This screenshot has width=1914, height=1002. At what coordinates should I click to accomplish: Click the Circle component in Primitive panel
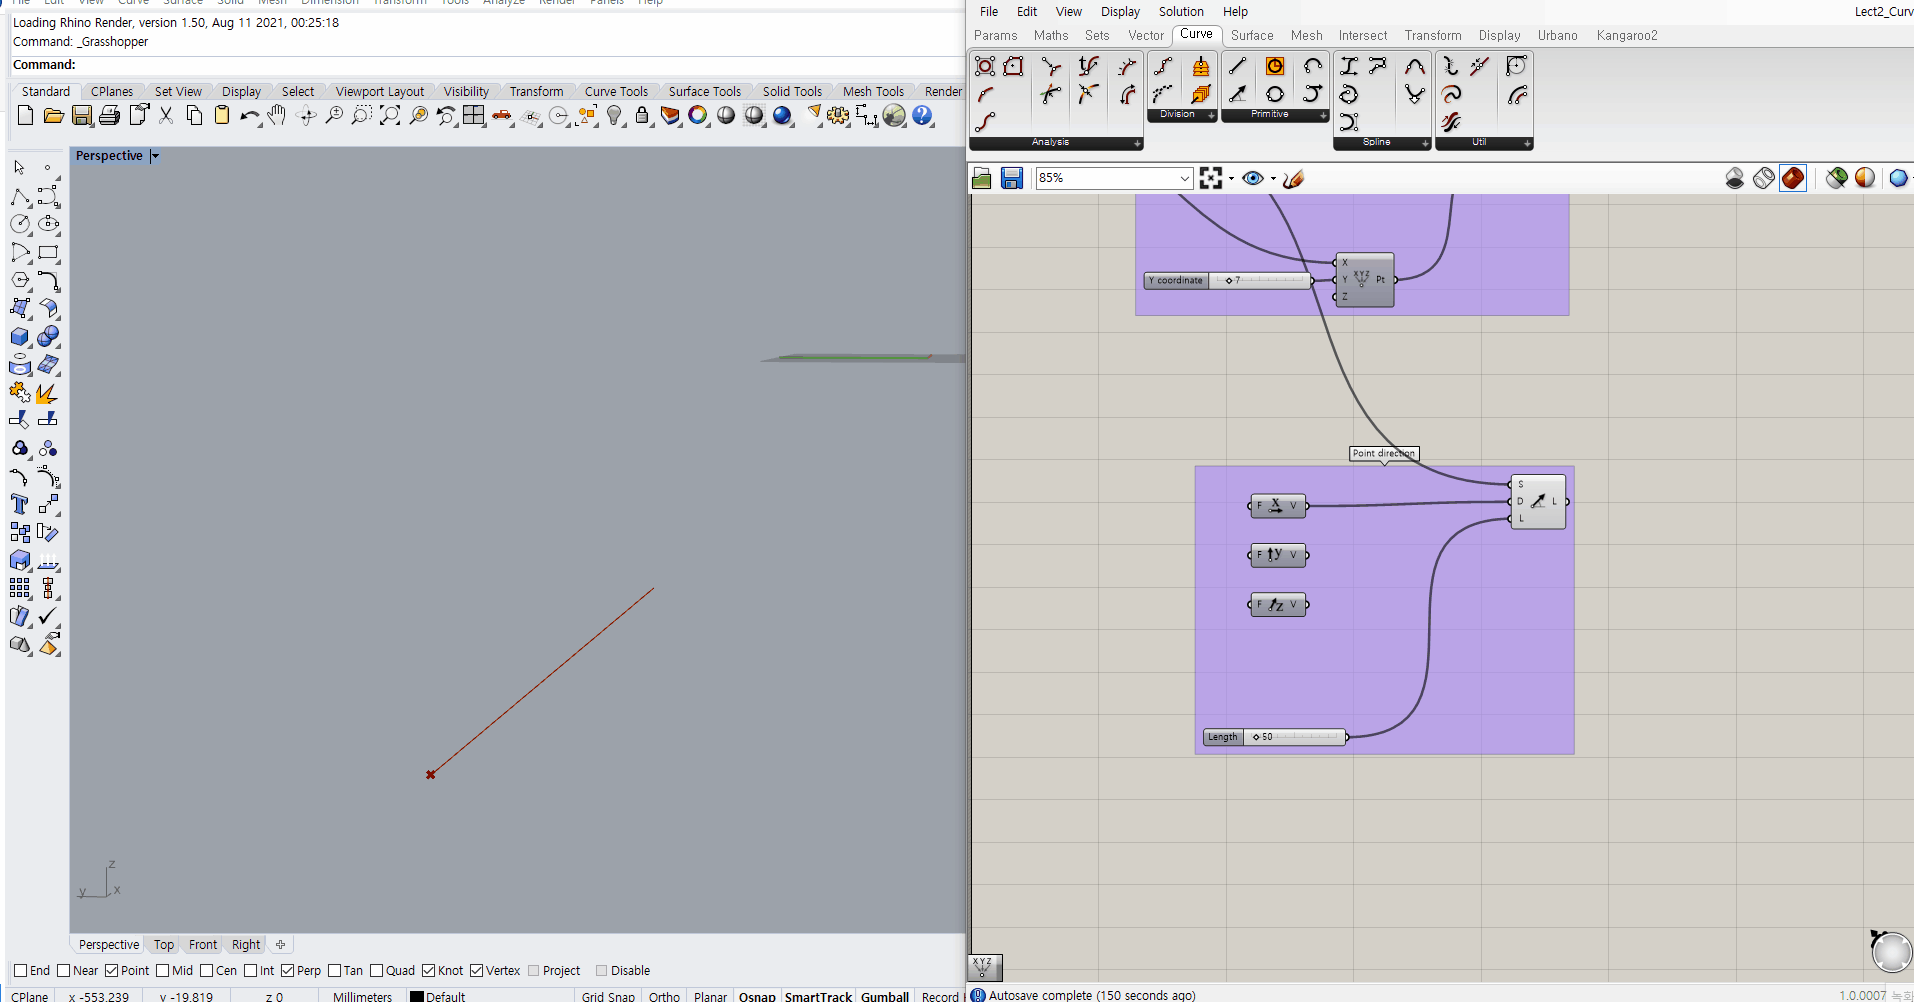(1275, 94)
